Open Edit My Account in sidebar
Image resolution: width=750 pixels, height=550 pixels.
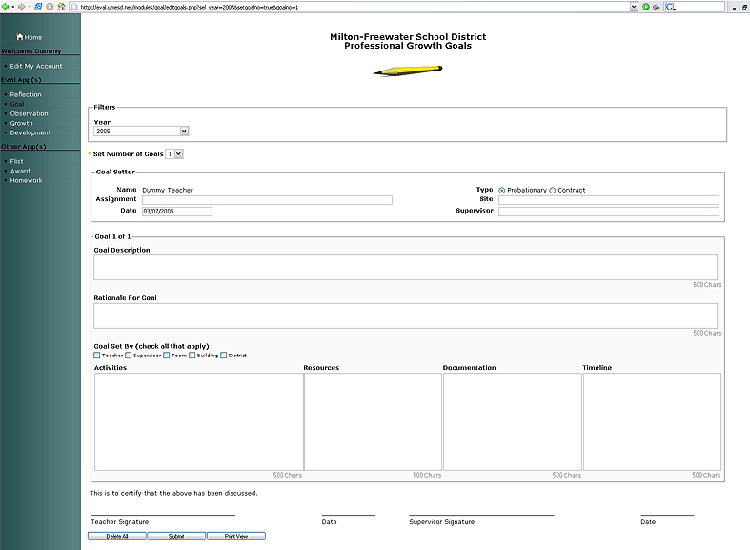pyautogui.click(x=36, y=66)
